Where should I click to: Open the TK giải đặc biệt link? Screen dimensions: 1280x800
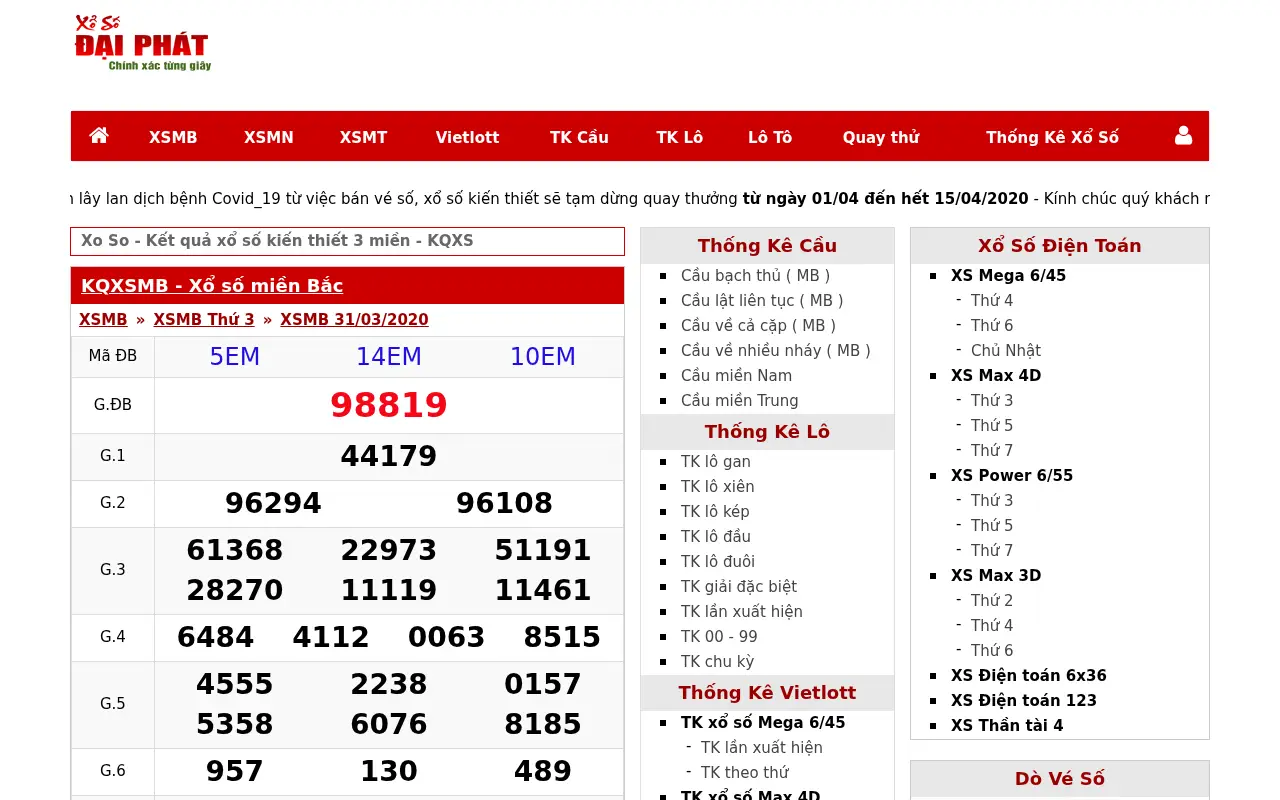point(738,586)
